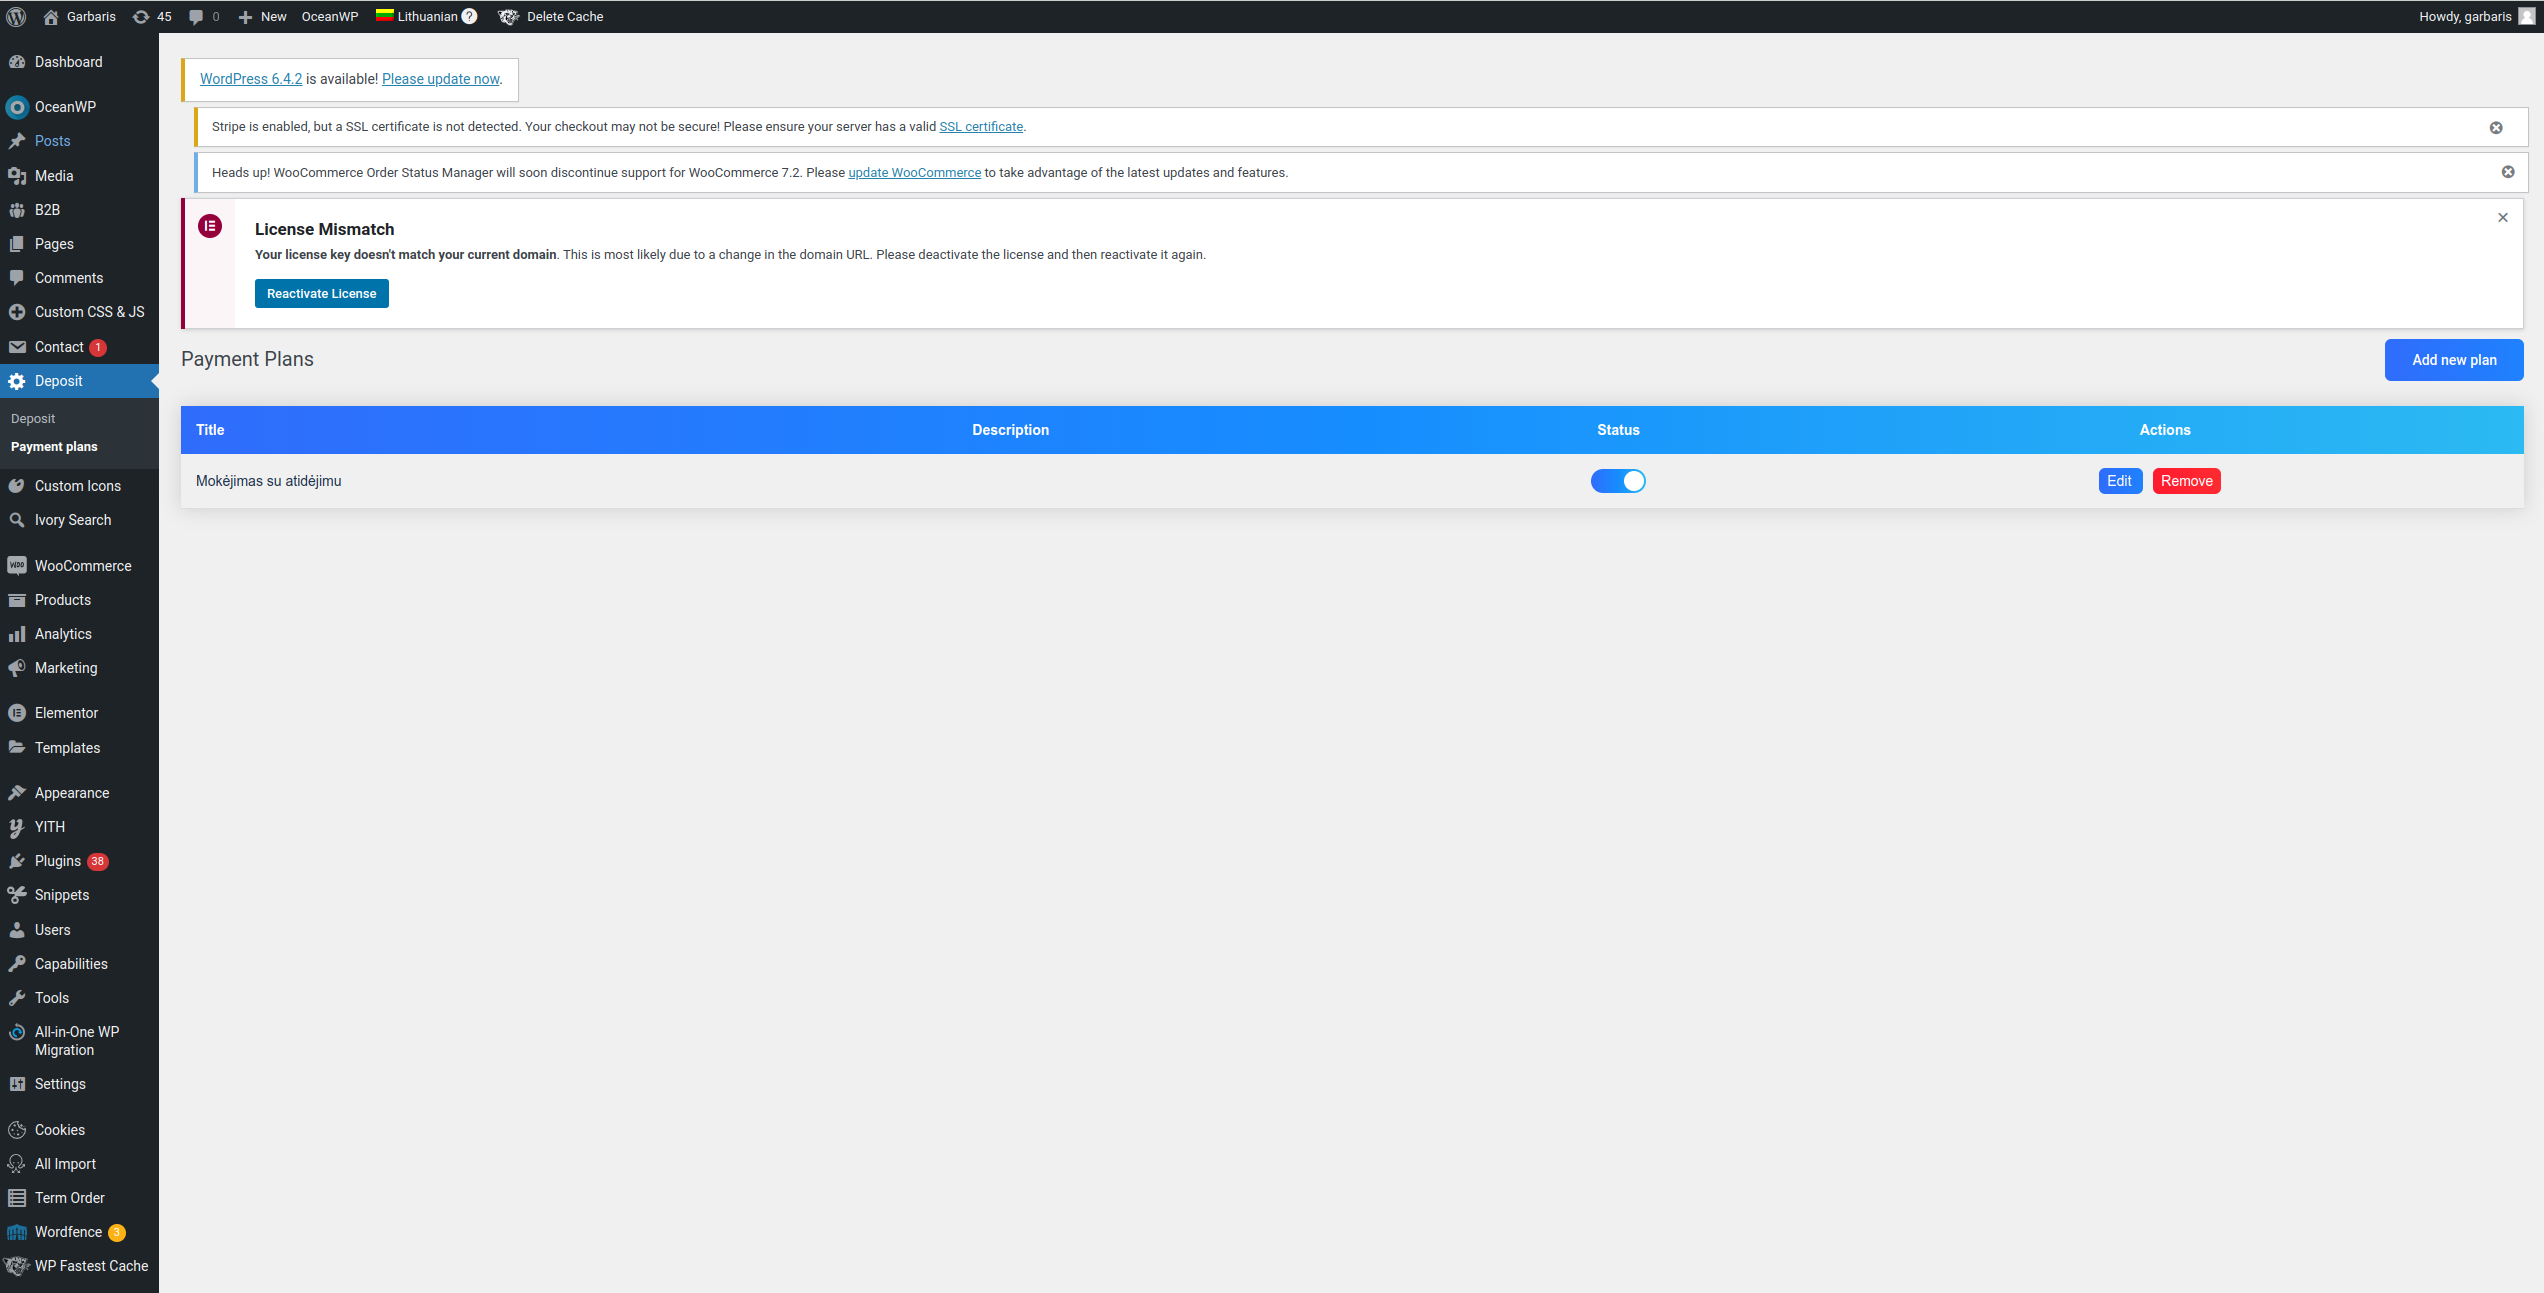Viewport: 2544px width, 1293px height.
Task: Toggle status of Mokėjimas su atidėjimu plan
Action: (1618, 481)
